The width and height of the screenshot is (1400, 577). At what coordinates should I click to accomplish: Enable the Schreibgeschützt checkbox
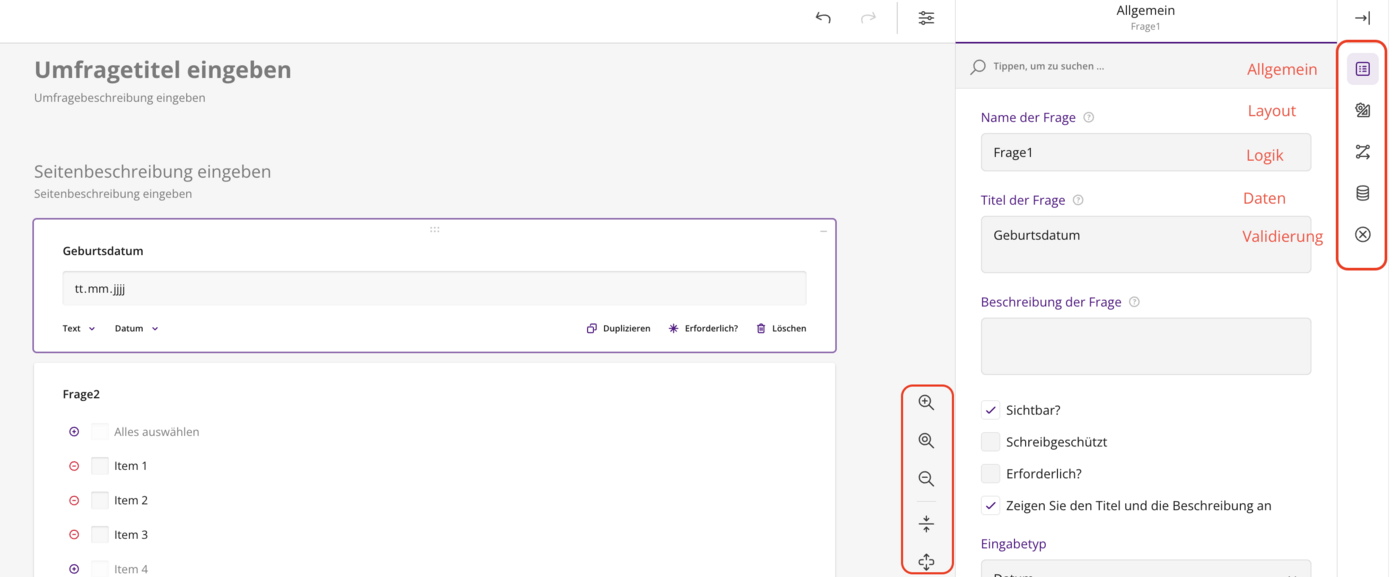(x=990, y=442)
